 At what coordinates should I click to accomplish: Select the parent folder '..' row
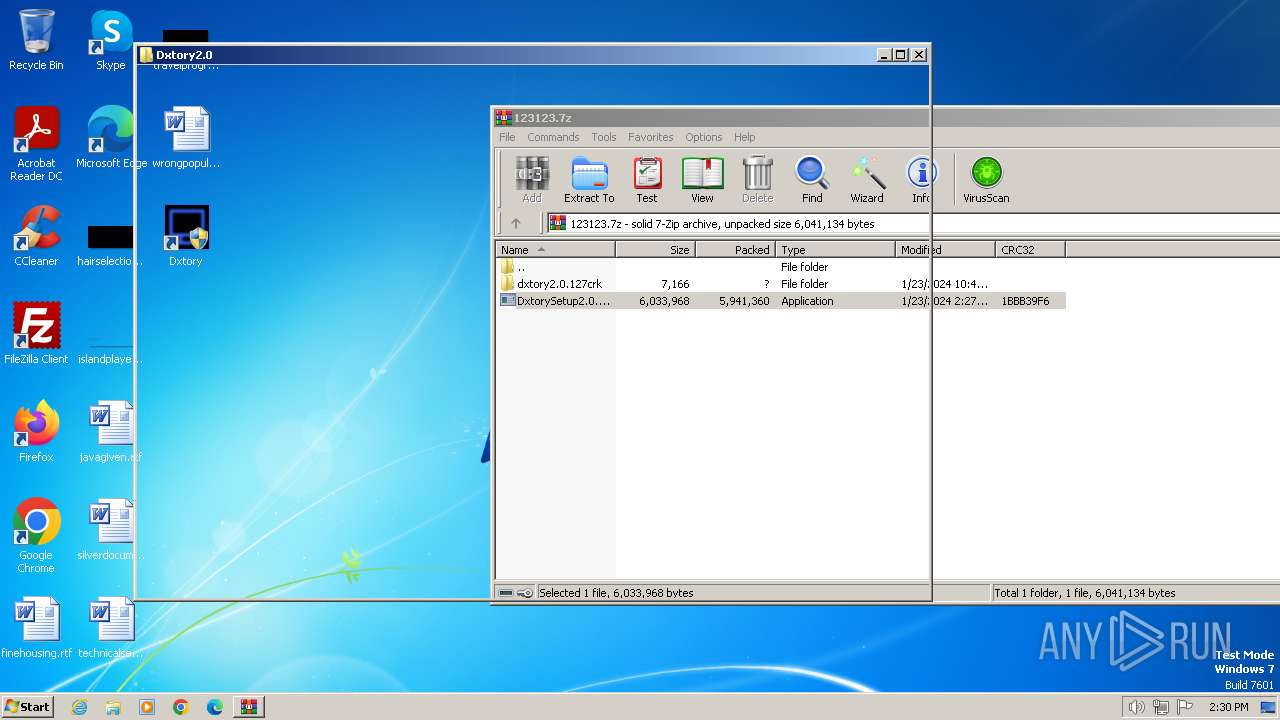[780, 267]
